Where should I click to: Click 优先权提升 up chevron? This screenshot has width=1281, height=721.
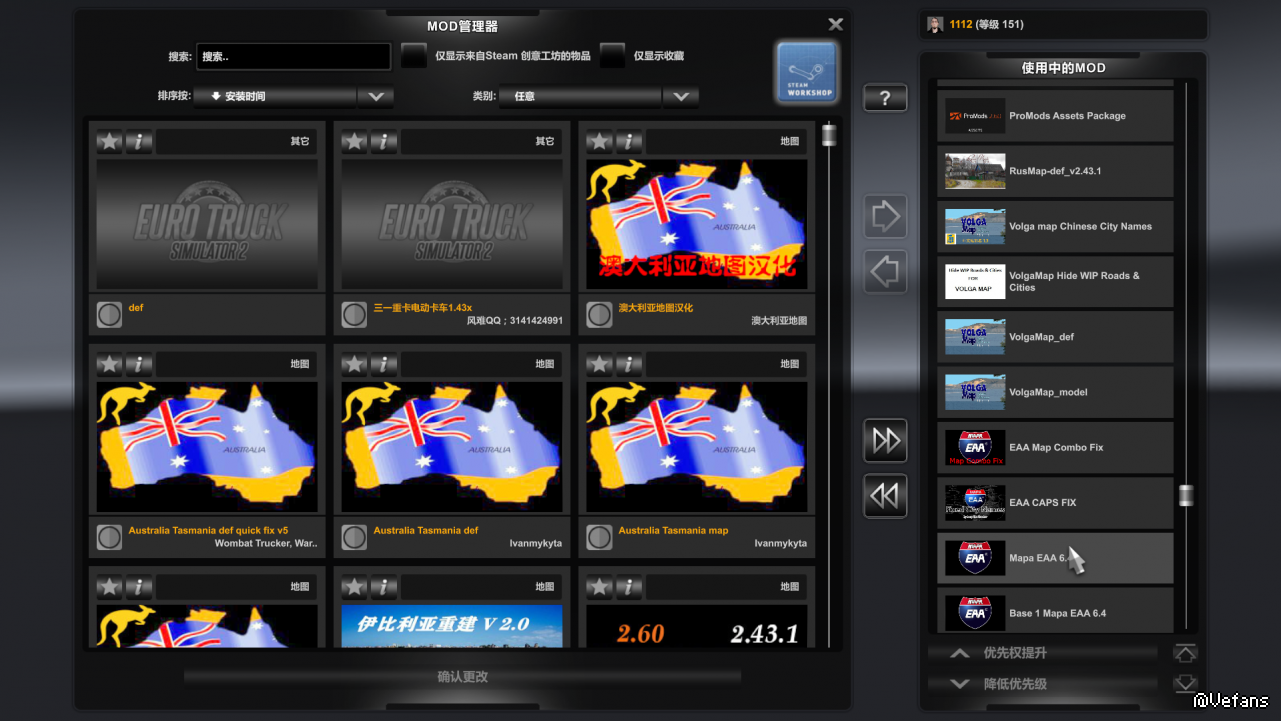click(960, 653)
